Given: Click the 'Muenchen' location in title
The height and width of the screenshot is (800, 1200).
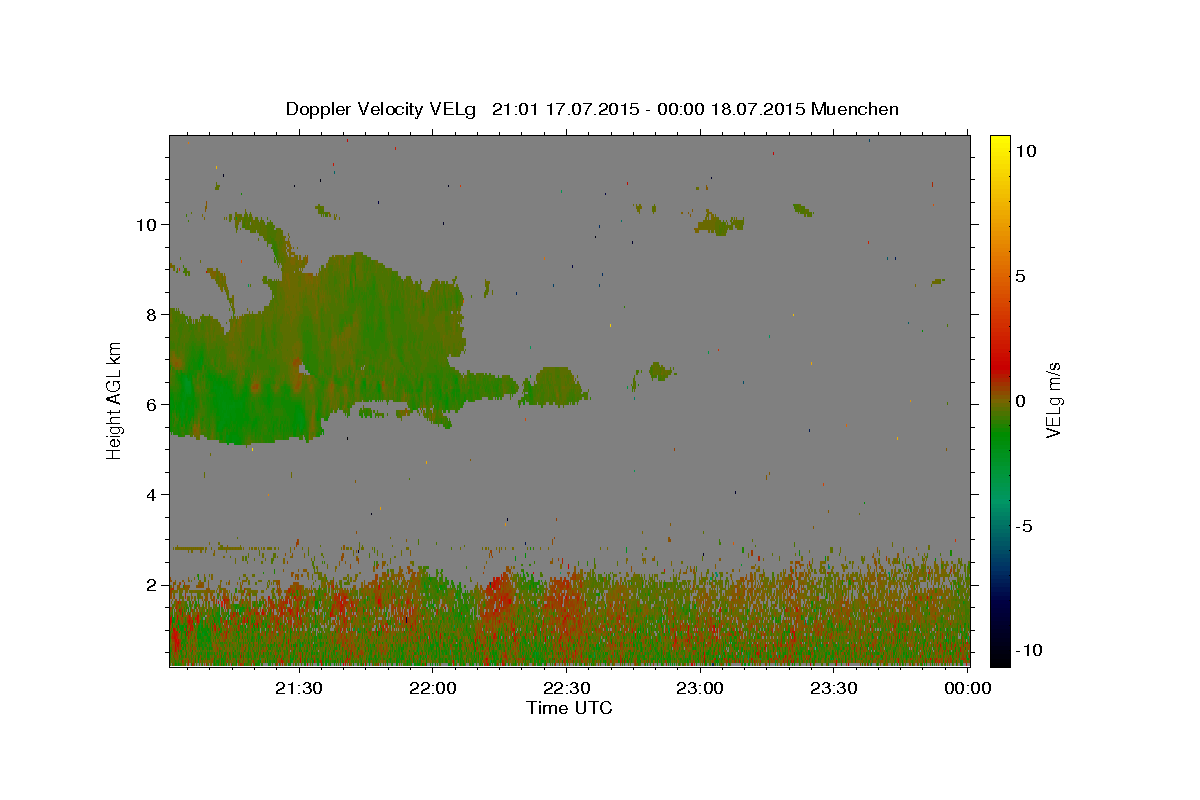Looking at the screenshot, I should tap(855, 109).
